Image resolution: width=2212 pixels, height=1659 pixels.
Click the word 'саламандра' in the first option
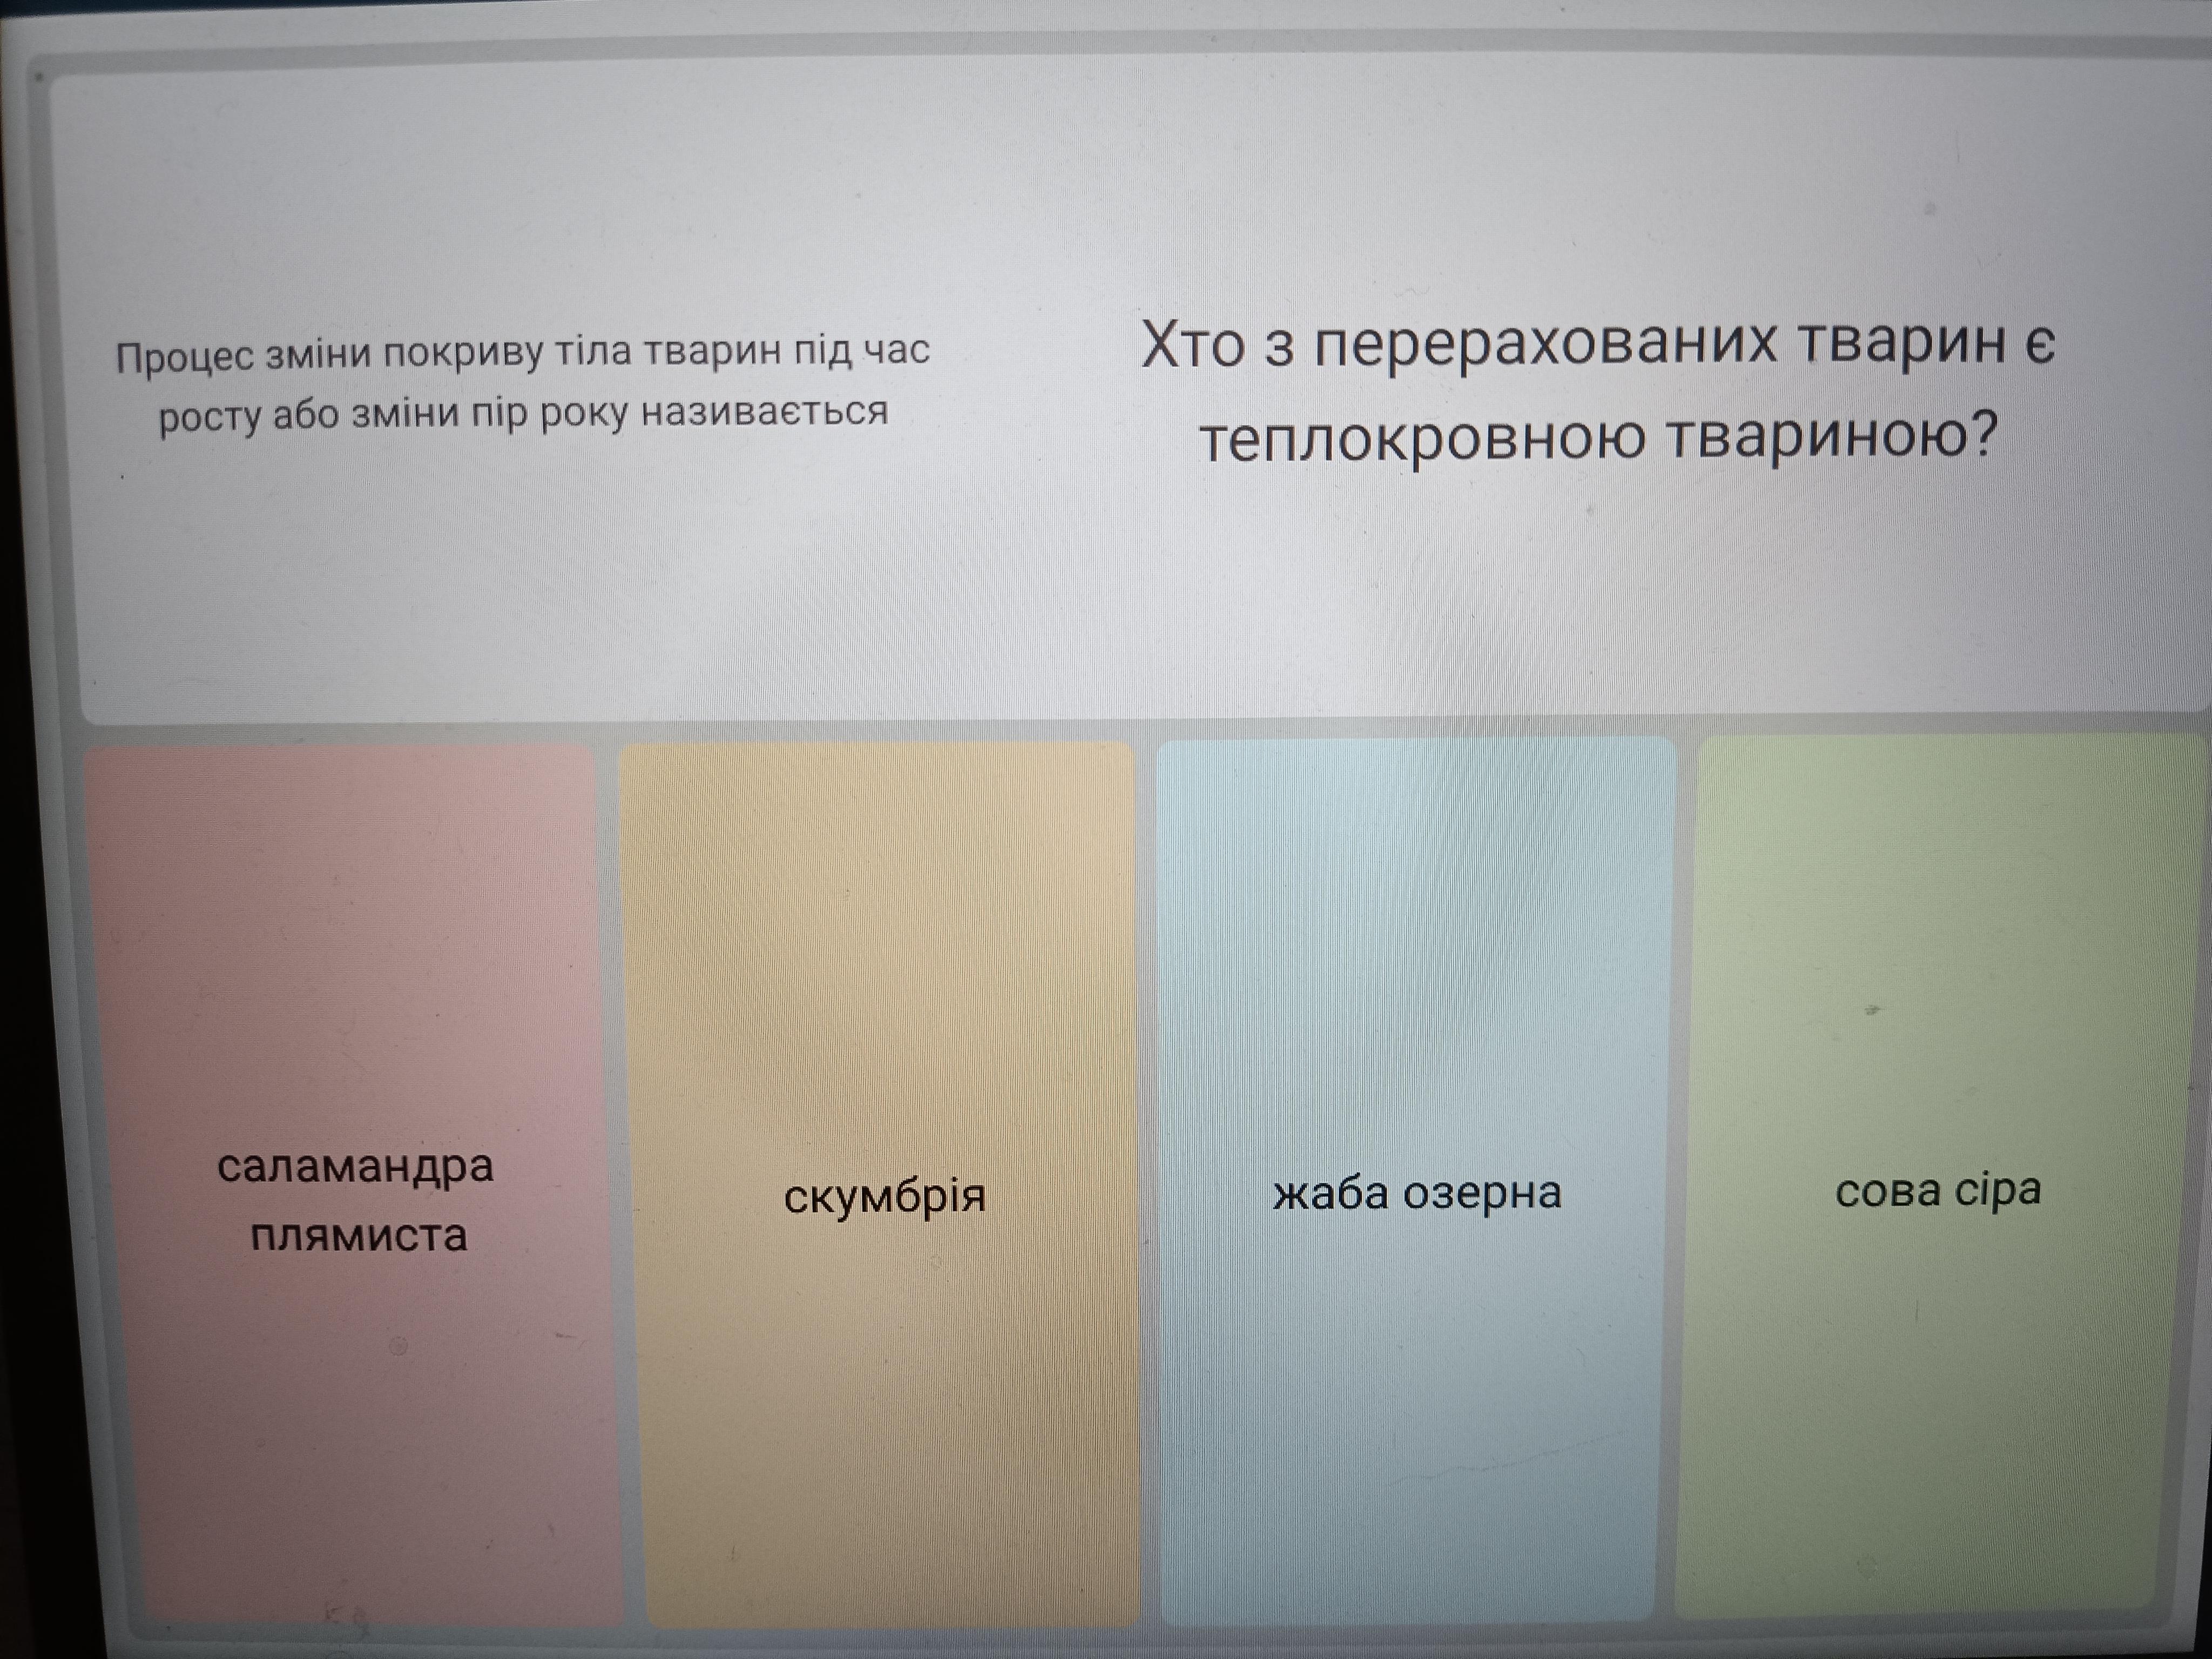(x=356, y=1166)
